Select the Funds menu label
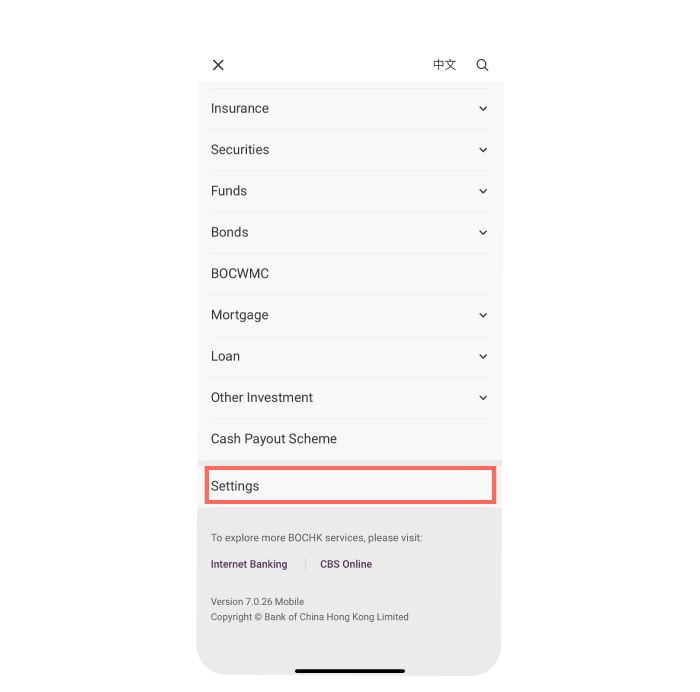 (229, 191)
